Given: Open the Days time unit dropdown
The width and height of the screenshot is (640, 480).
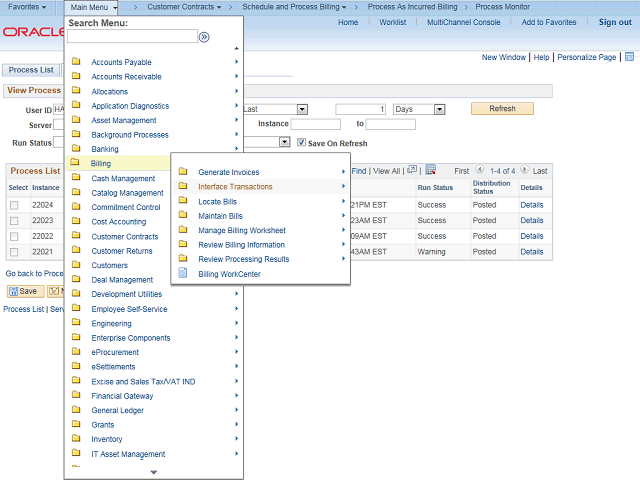Looking at the screenshot, I should coord(418,109).
